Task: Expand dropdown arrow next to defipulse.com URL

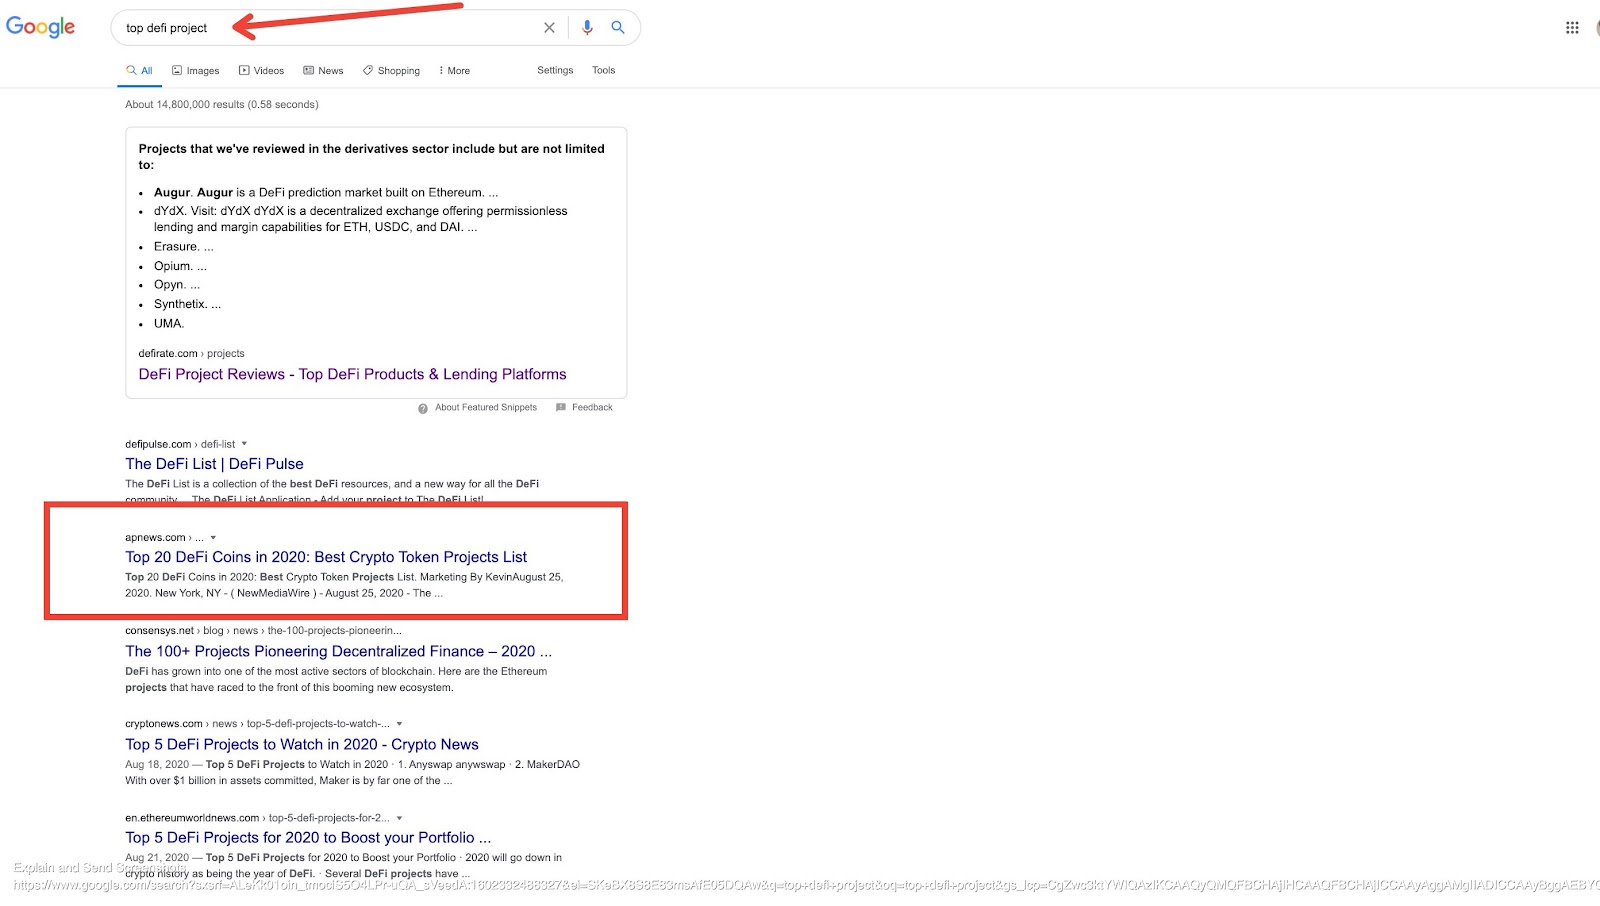Action: click(x=244, y=444)
